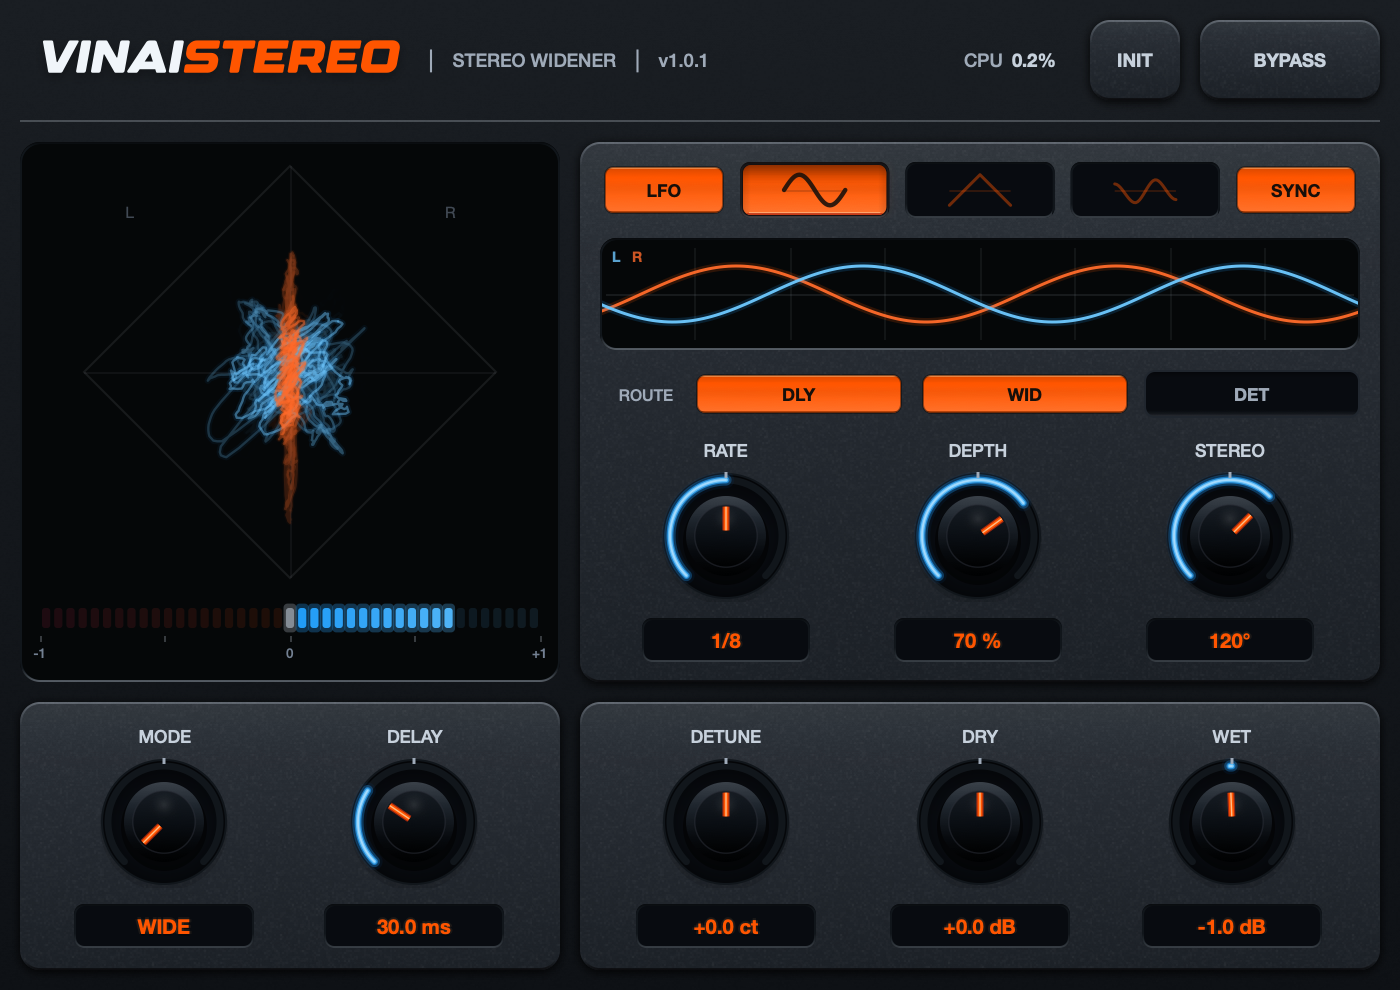The image size is (1400, 990).
Task: Click the VINAISTEREO logo
Action: tap(221, 57)
